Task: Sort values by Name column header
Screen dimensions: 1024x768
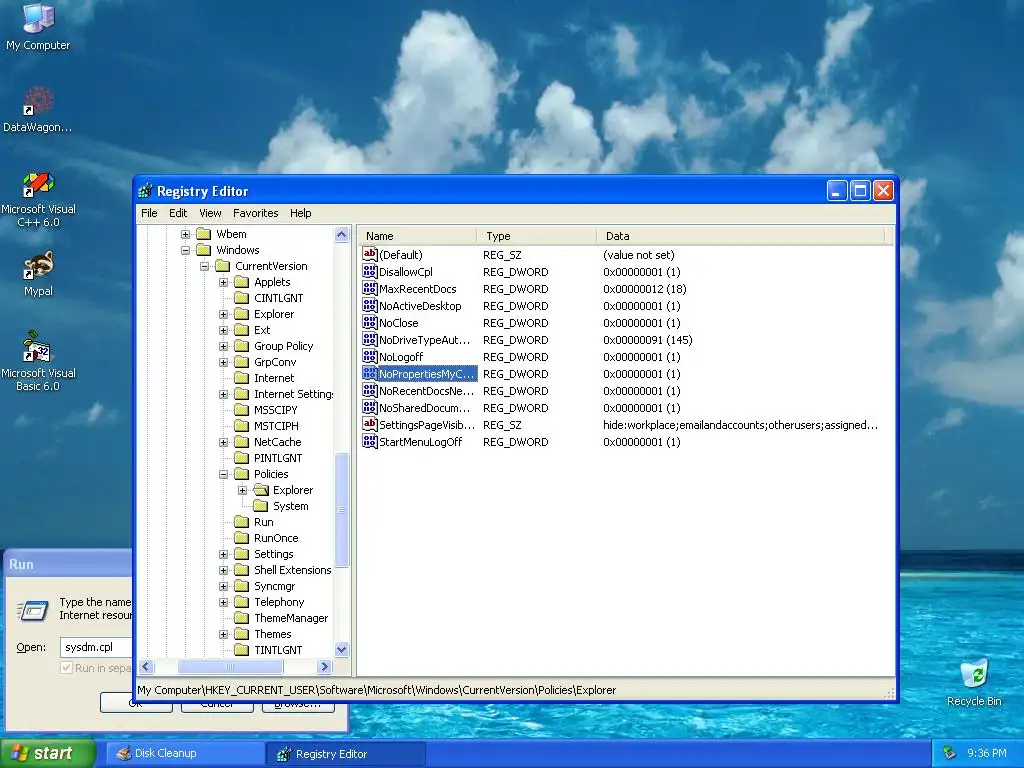Action: click(x=418, y=236)
